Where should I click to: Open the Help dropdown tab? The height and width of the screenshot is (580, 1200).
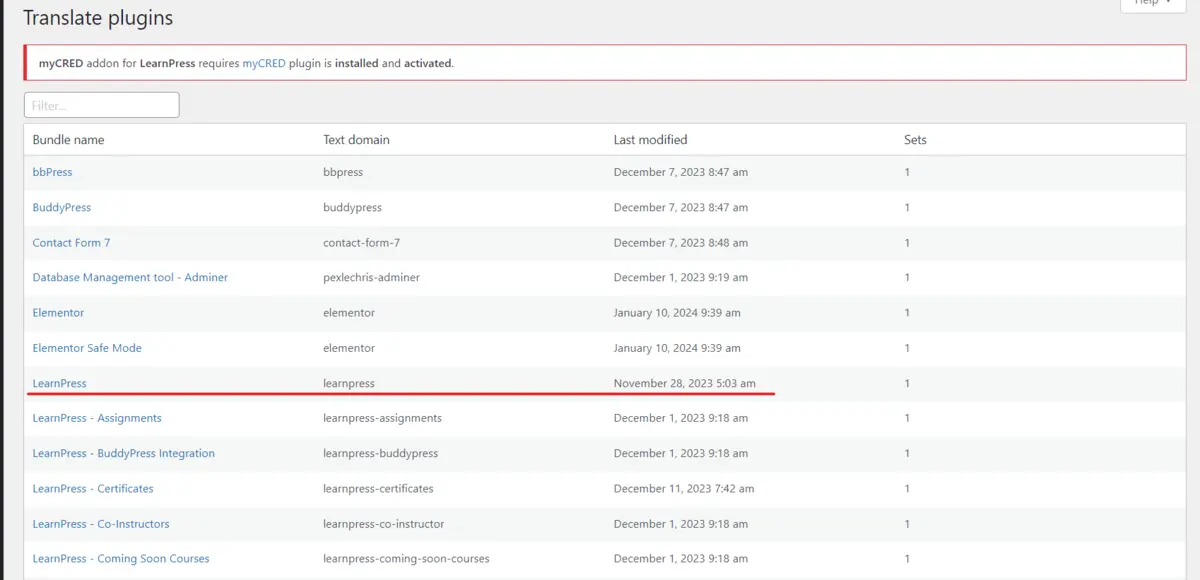click(x=1152, y=4)
